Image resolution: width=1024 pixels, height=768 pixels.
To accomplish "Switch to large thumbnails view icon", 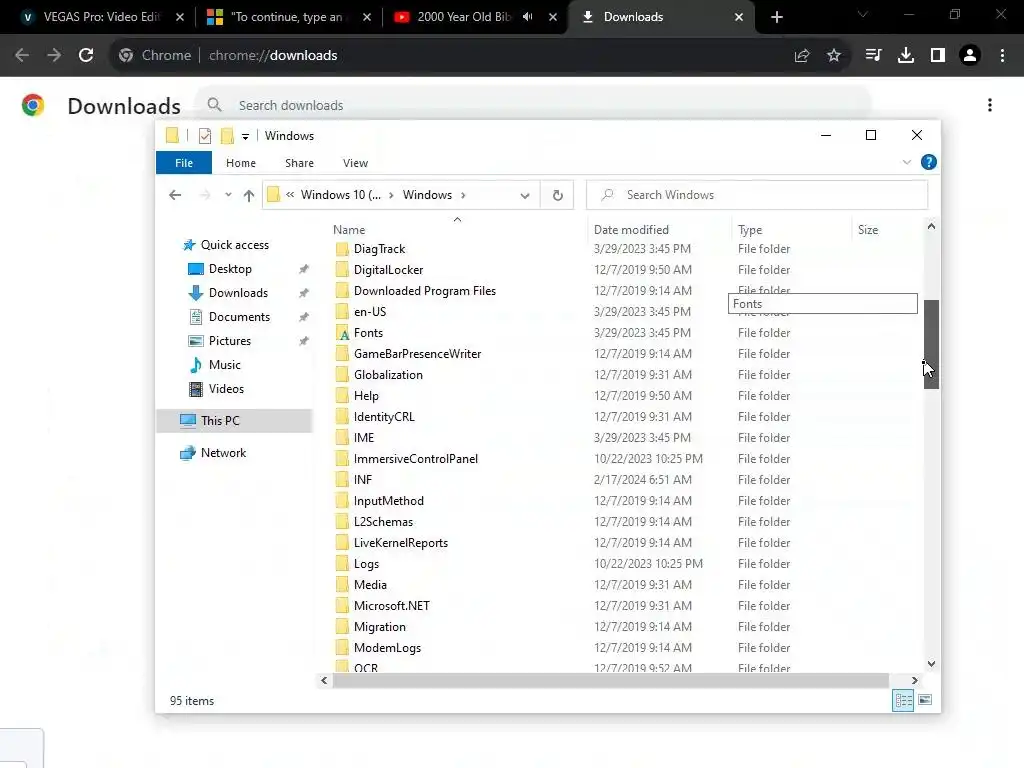I will 925,700.
